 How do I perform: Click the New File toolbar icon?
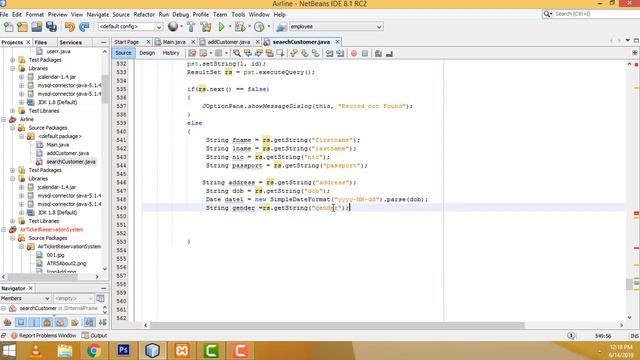(8, 27)
